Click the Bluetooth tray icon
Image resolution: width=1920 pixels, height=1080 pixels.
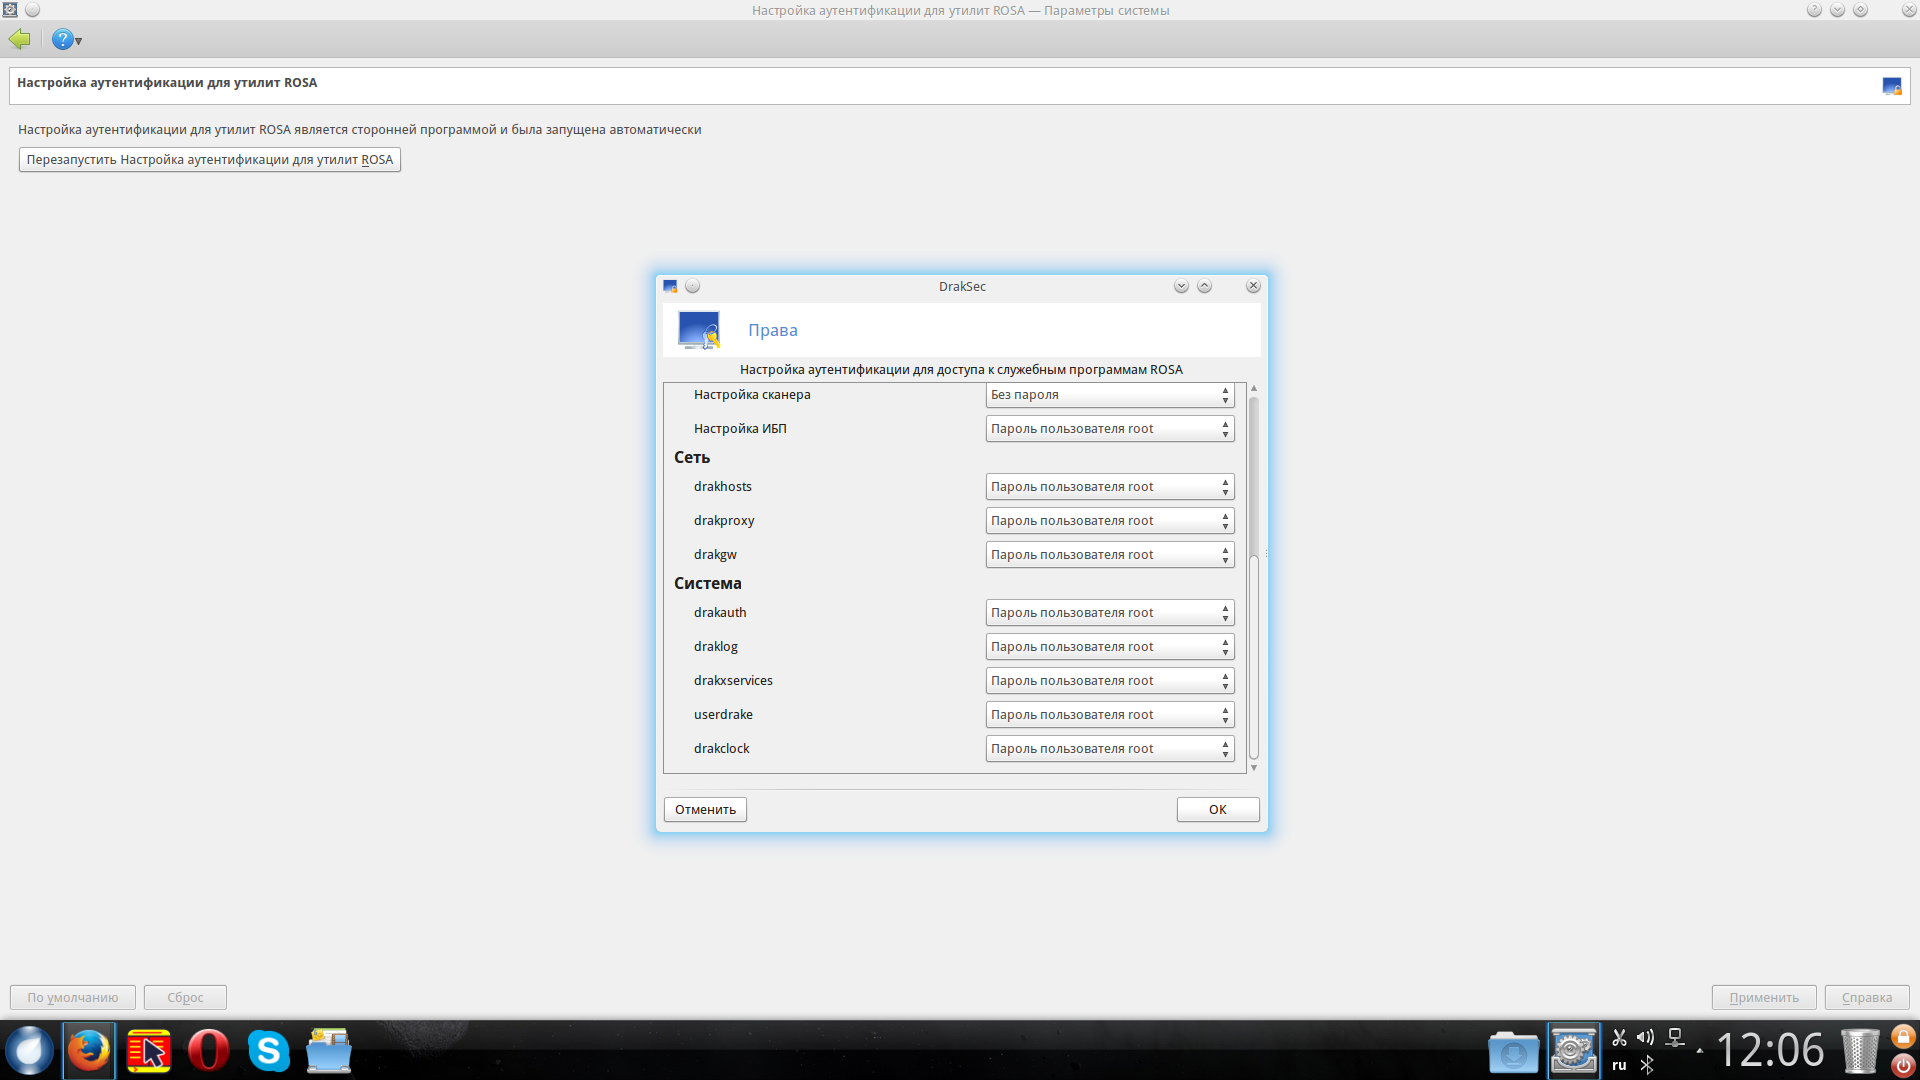1647,1065
